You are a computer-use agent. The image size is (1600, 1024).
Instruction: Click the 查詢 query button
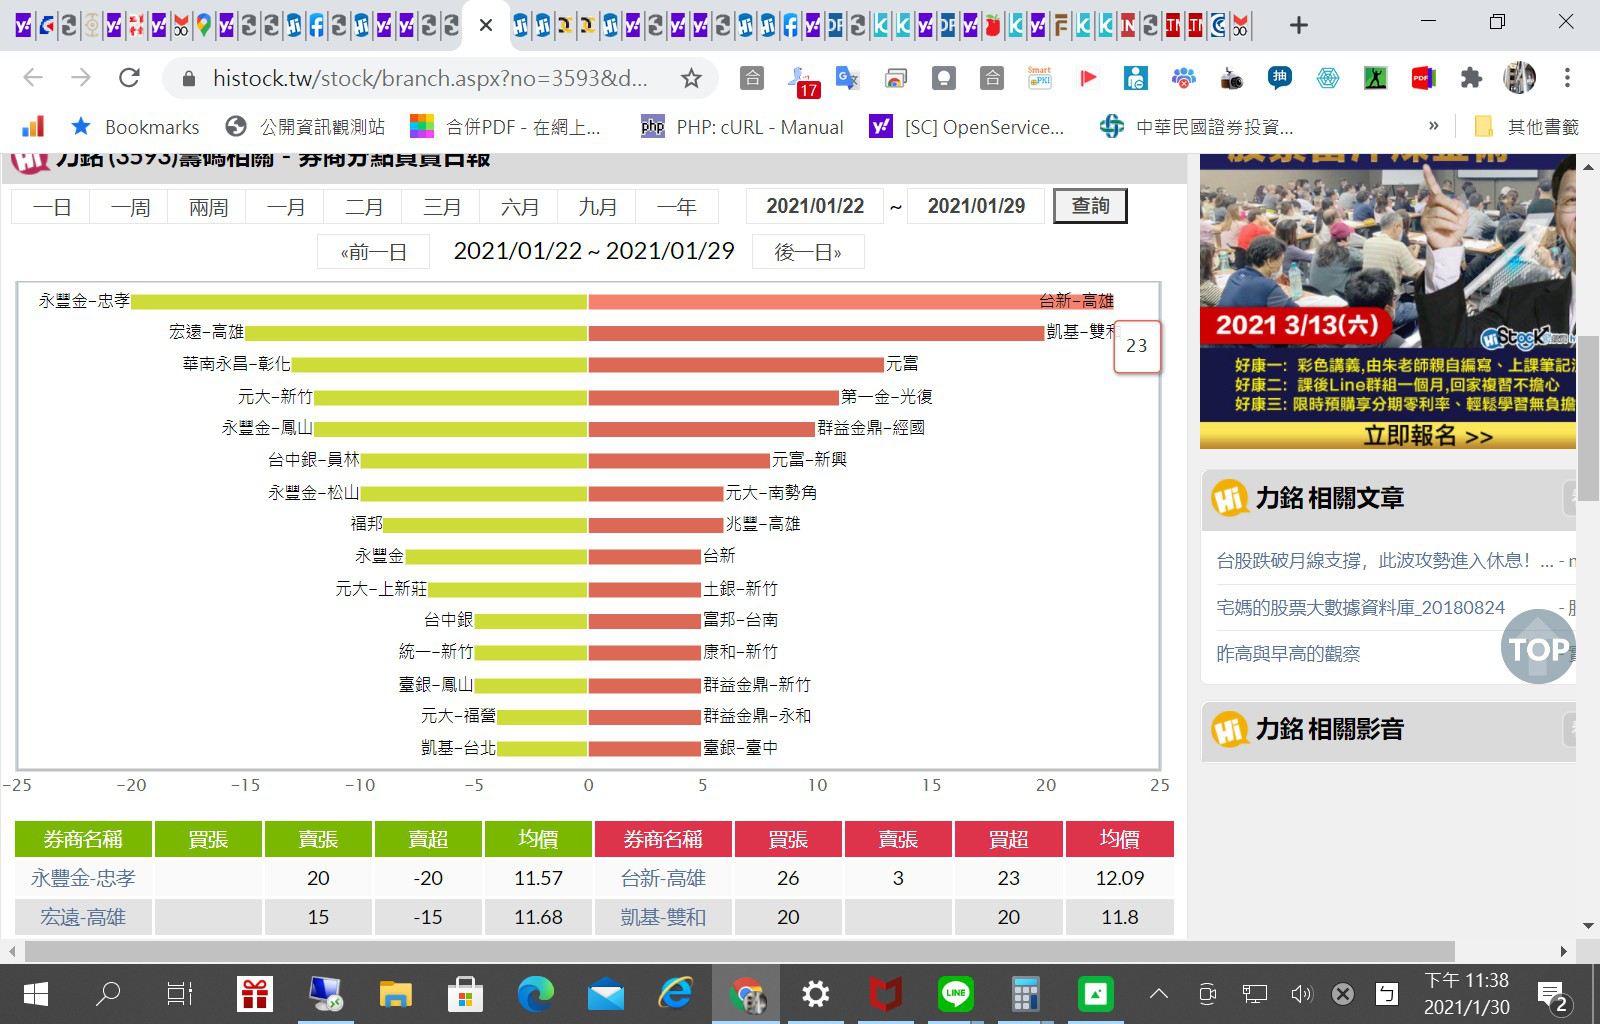[x=1090, y=206]
